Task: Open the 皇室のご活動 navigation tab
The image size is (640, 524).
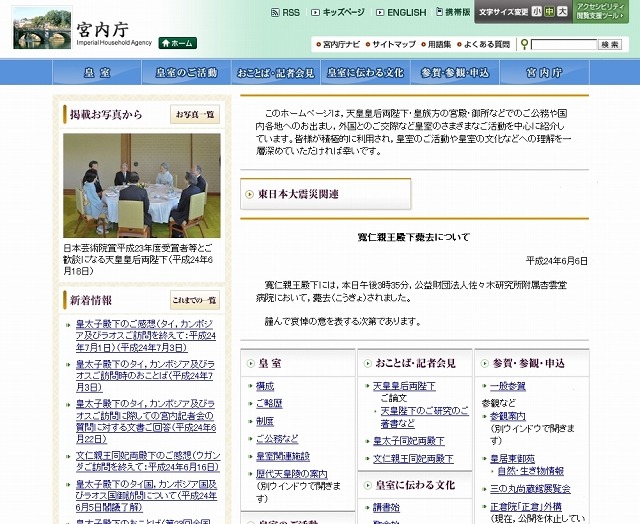Action: point(187,73)
